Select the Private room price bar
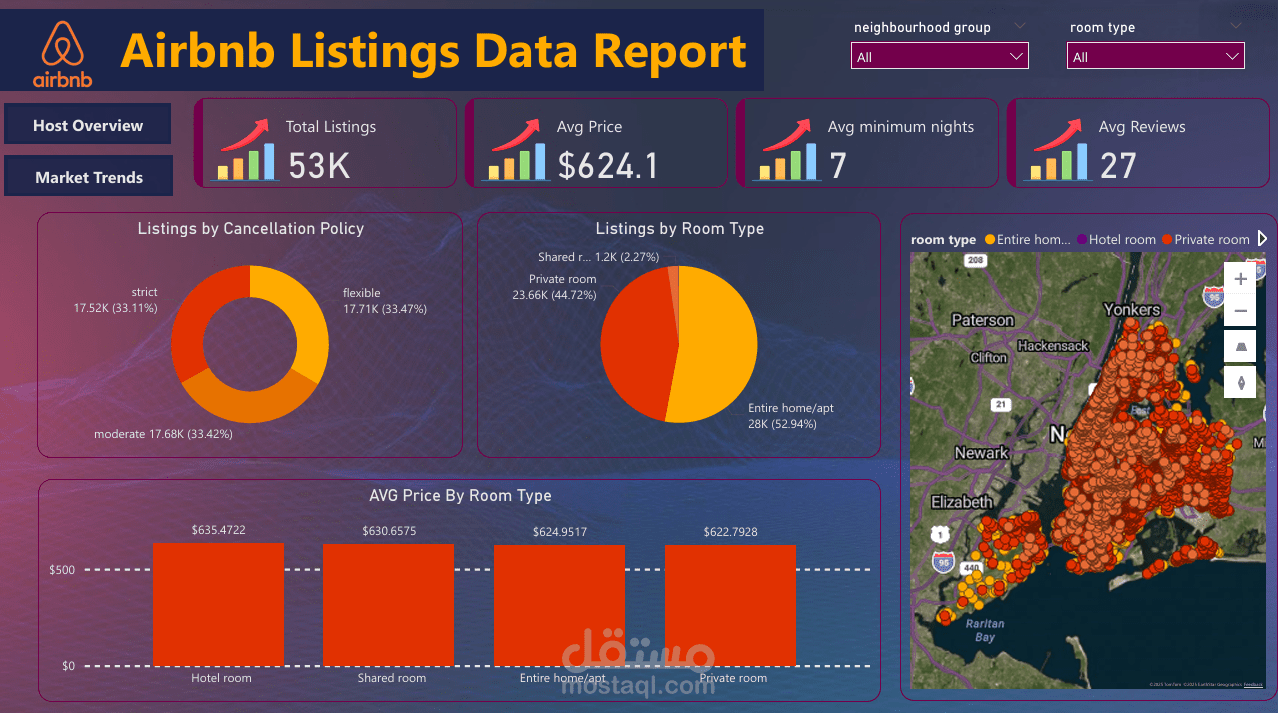The height and width of the screenshot is (713, 1278). click(730, 605)
